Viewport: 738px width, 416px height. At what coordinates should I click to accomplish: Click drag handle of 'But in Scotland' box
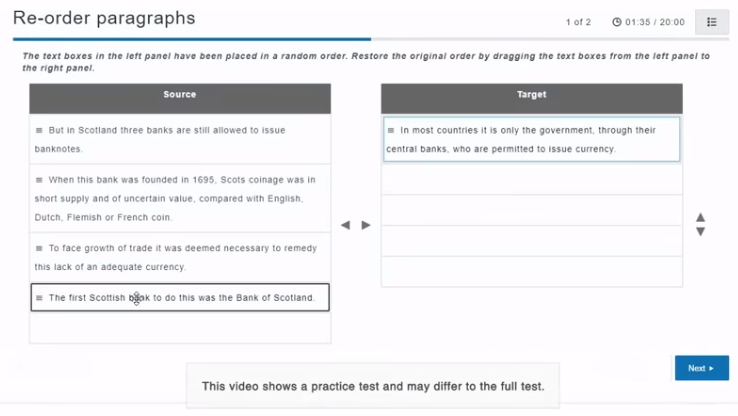point(39,130)
